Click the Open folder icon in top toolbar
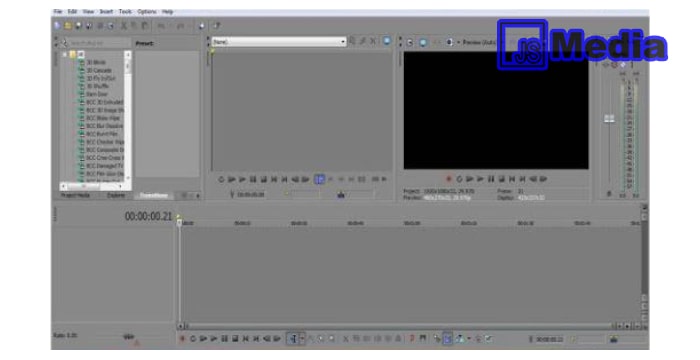Image resolution: width=700 pixels, height=360 pixels. 68,26
